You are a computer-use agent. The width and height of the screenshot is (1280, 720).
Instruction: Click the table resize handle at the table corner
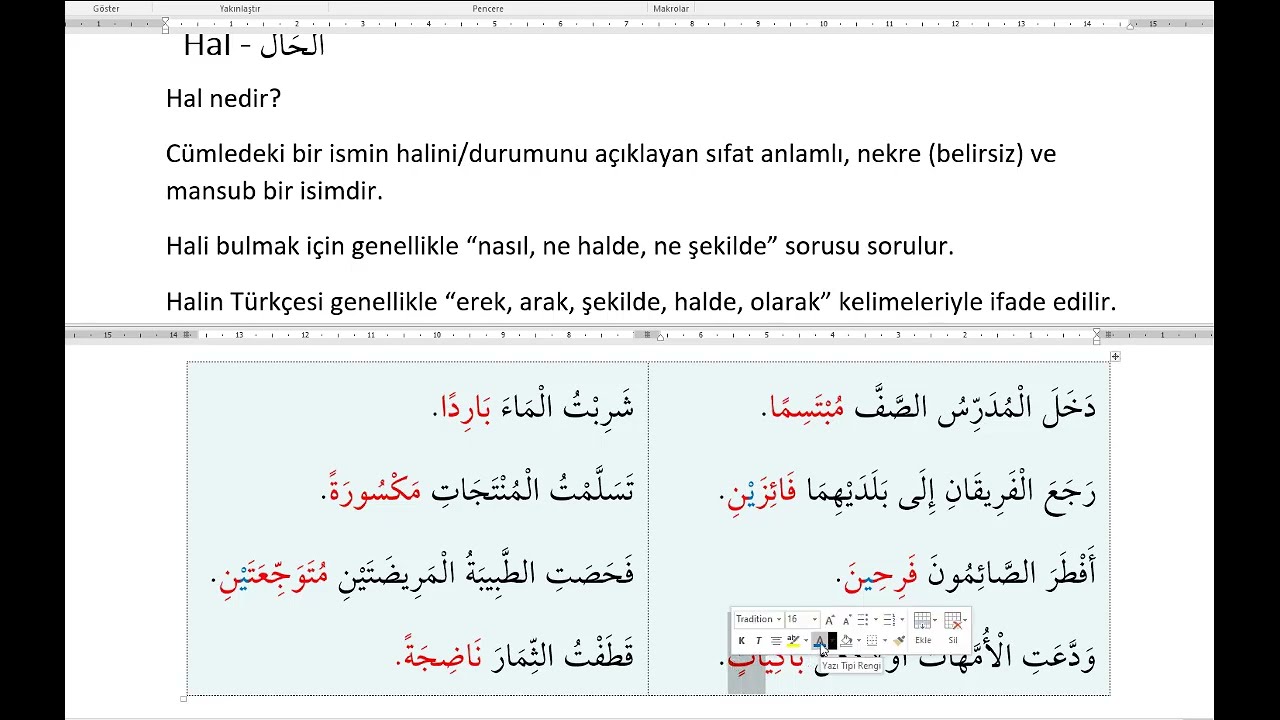coord(183,698)
